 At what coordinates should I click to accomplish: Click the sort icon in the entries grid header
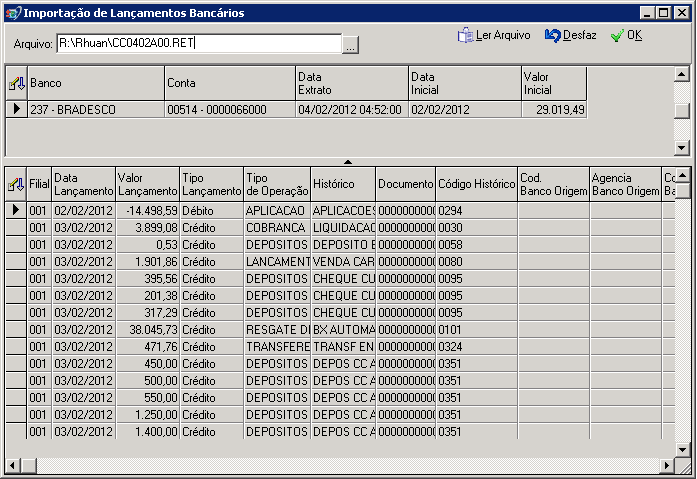pyautogui.click(x=16, y=184)
